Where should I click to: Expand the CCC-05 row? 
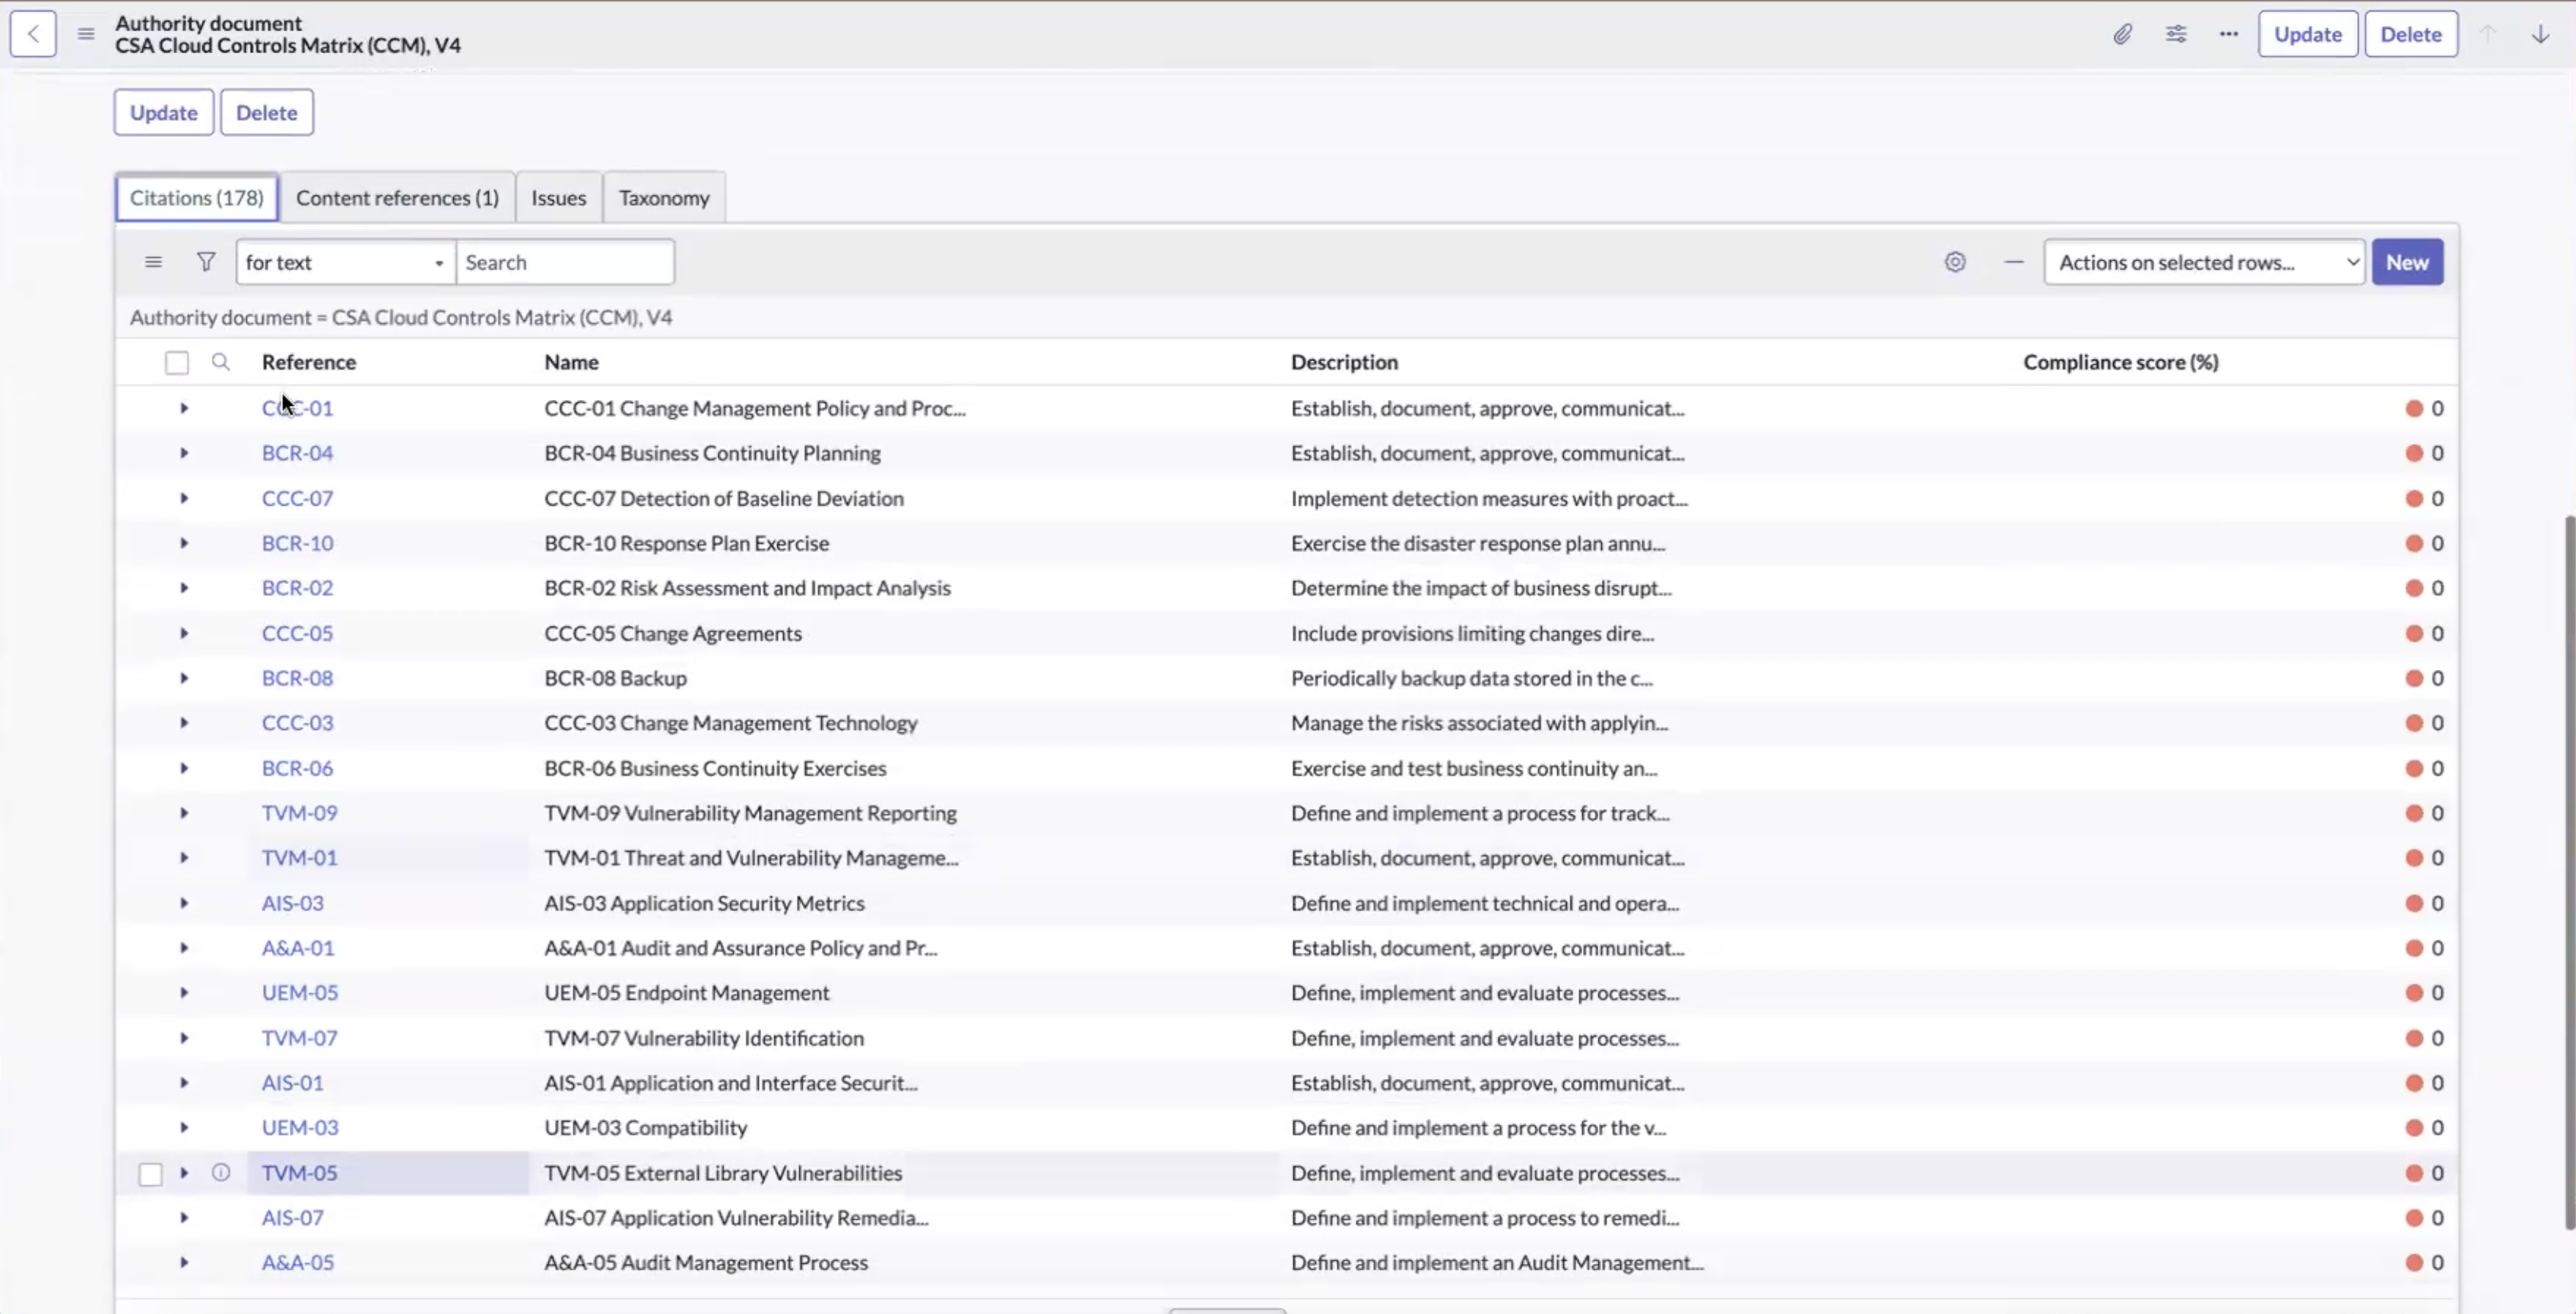[x=184, y=633]
